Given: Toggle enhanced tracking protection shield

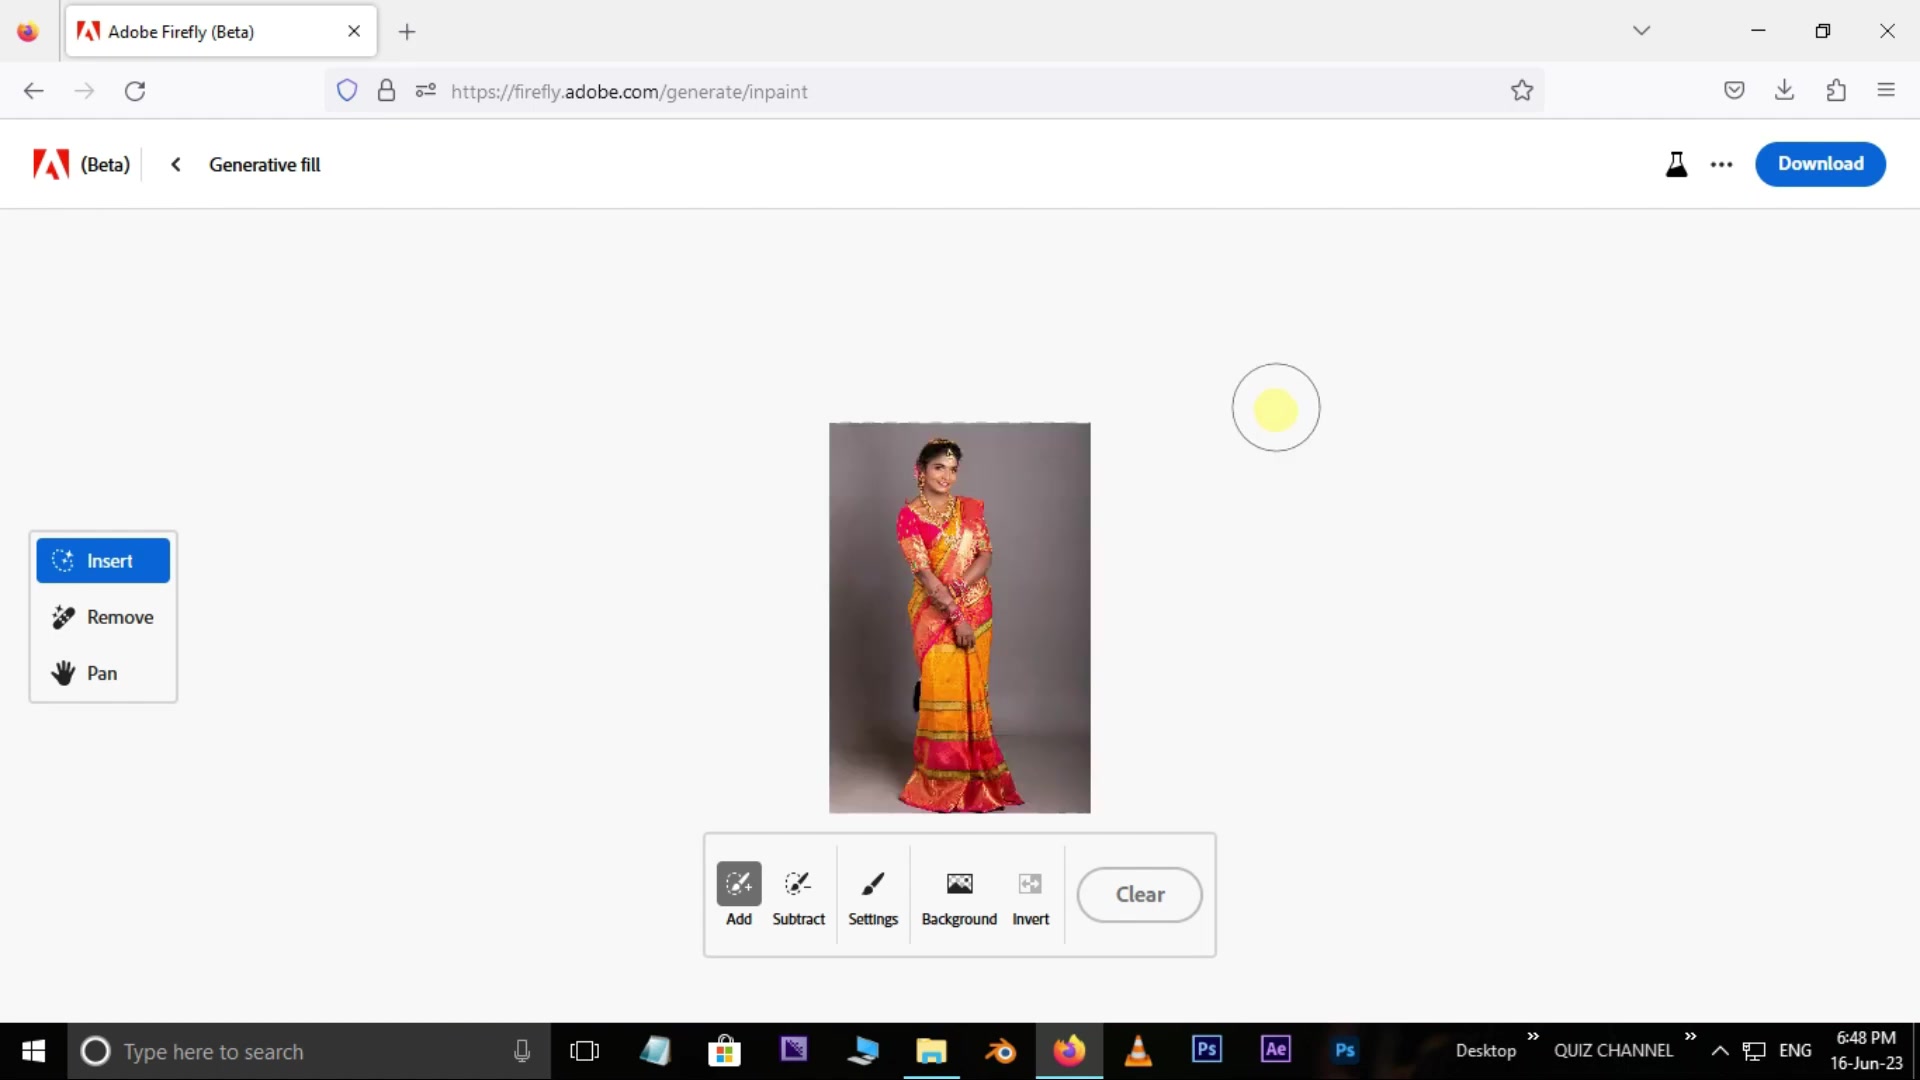Looking at the screenshot, I should pos(347,90).
